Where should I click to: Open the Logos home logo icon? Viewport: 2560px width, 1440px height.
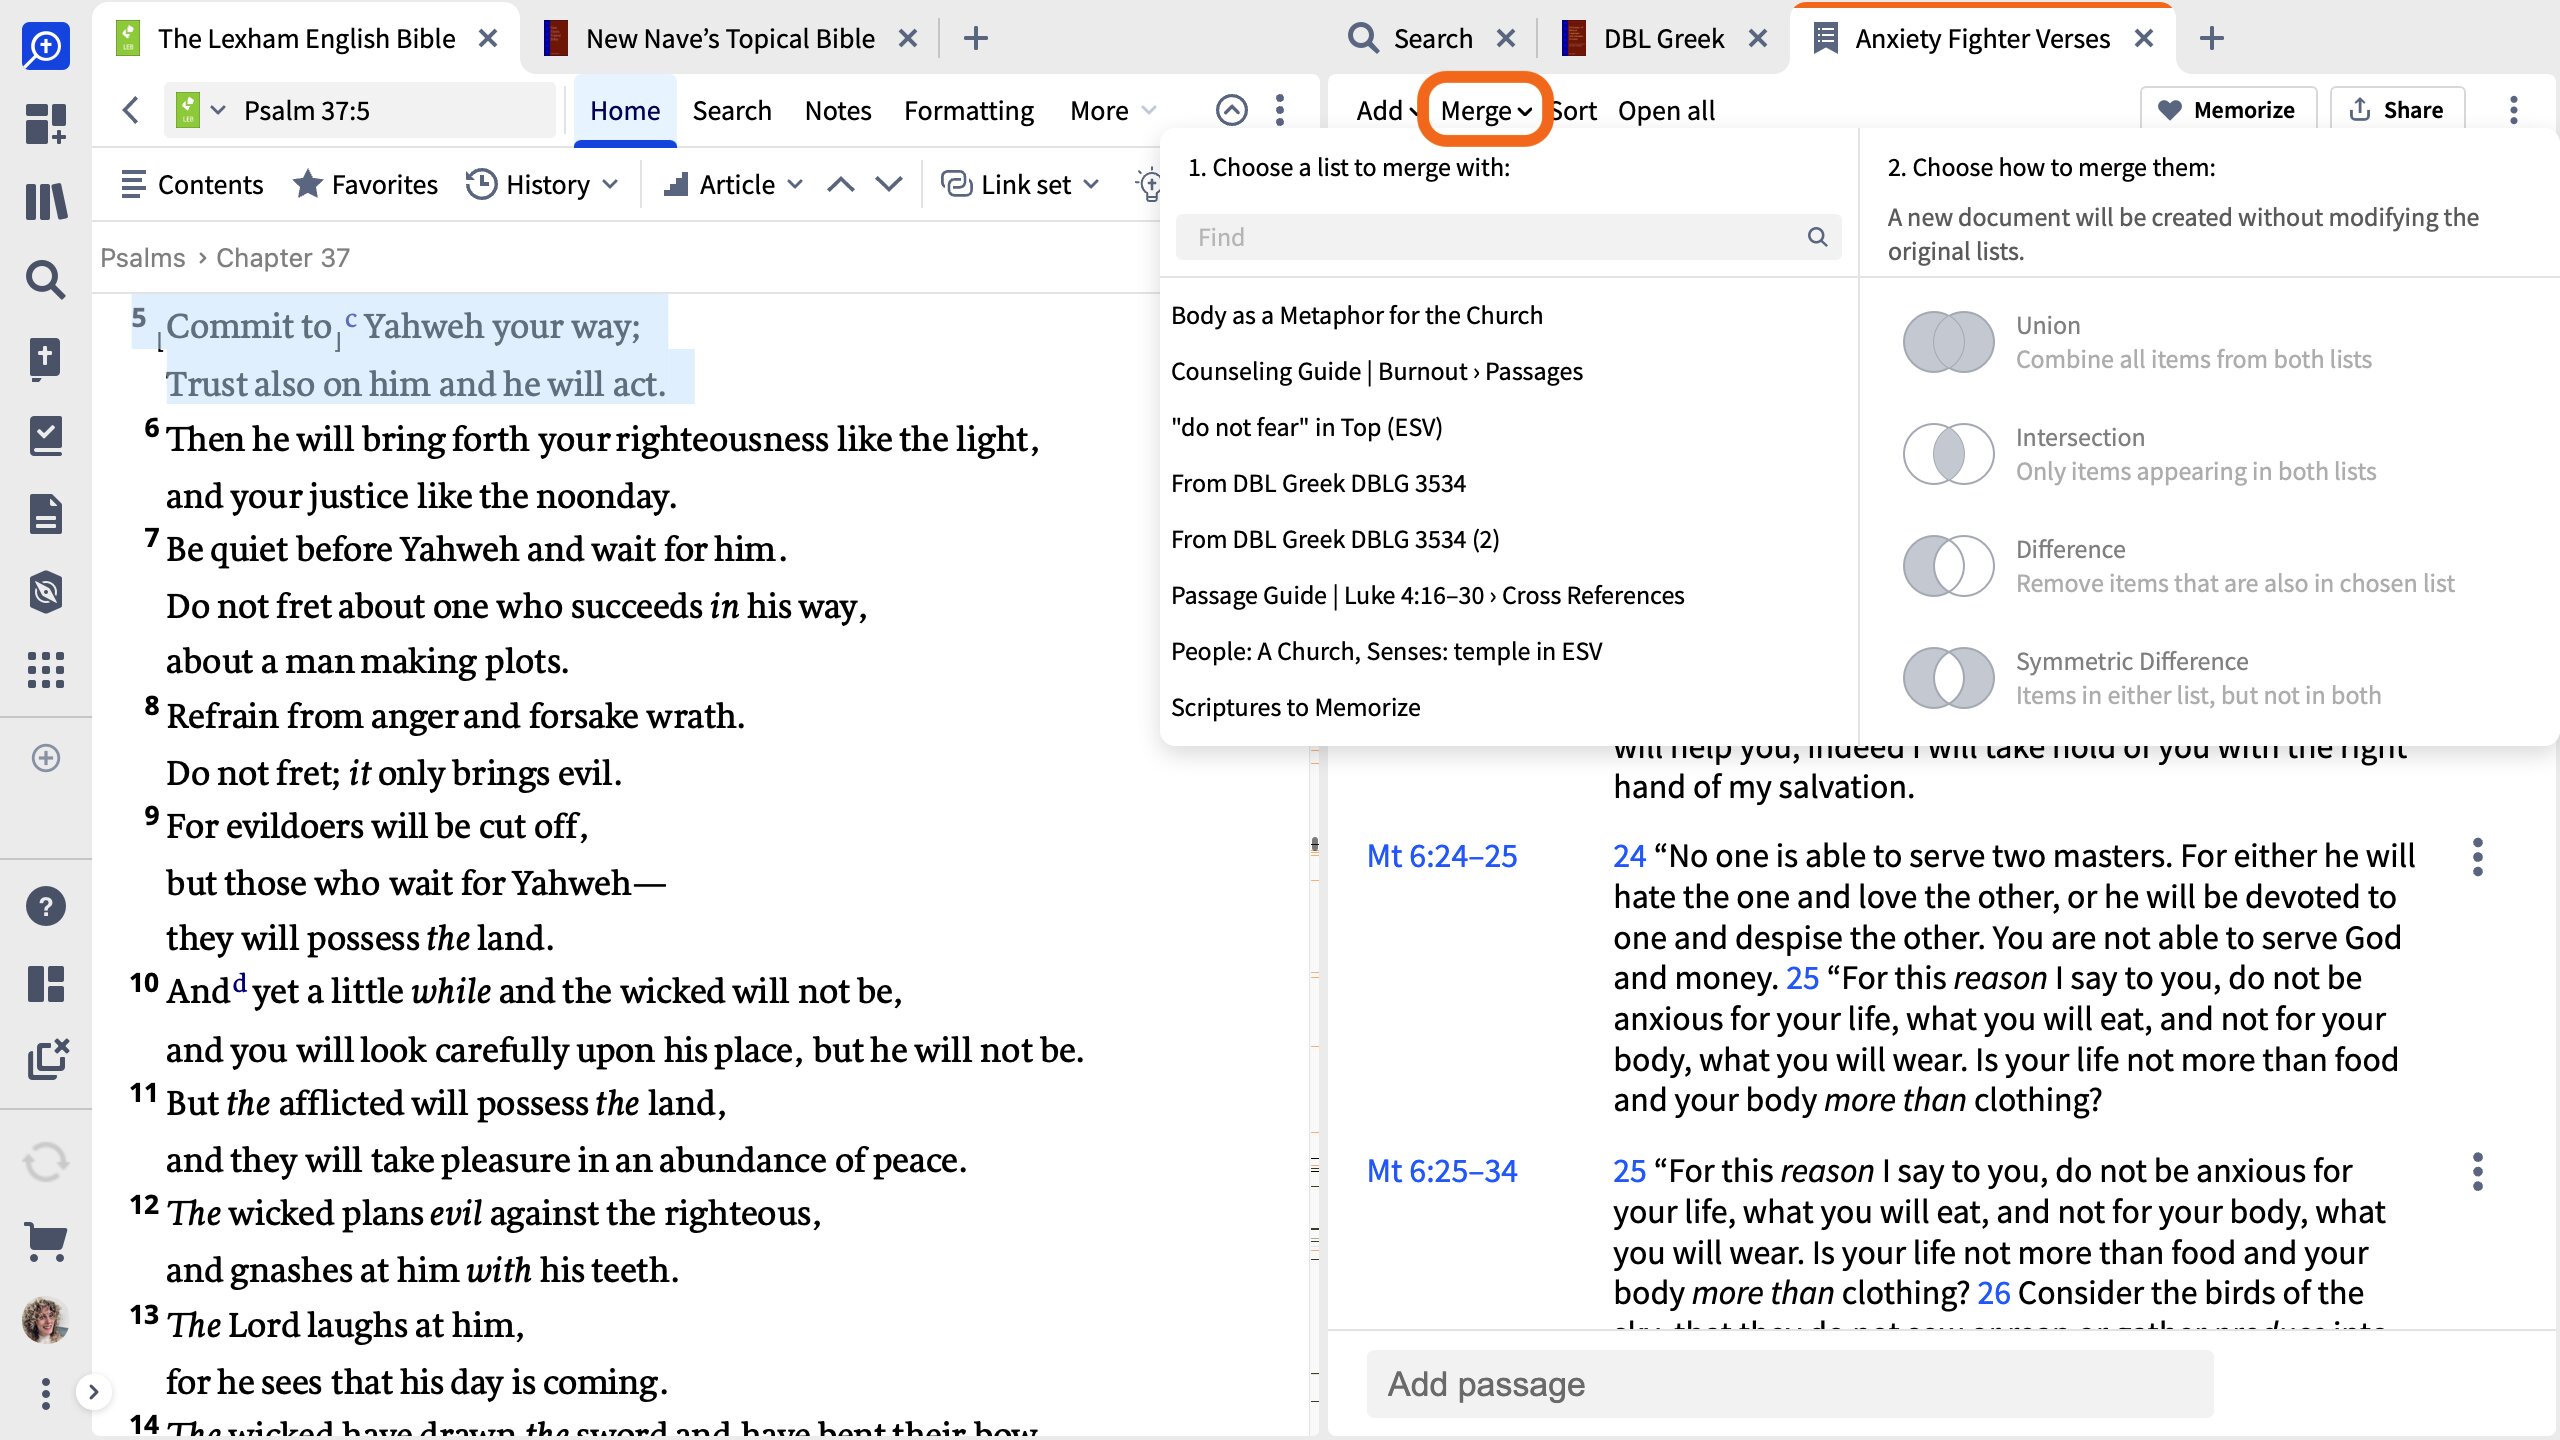pyautogui.click(x=46, y=46)
